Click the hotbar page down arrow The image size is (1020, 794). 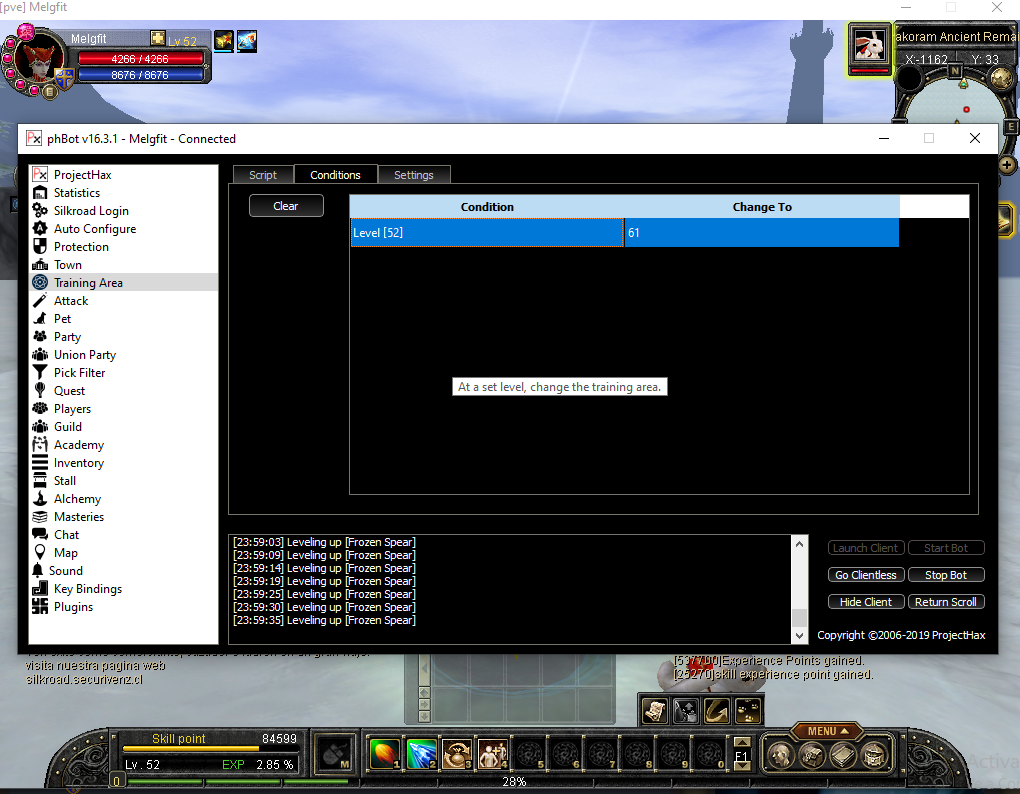[x=741, y=767]
